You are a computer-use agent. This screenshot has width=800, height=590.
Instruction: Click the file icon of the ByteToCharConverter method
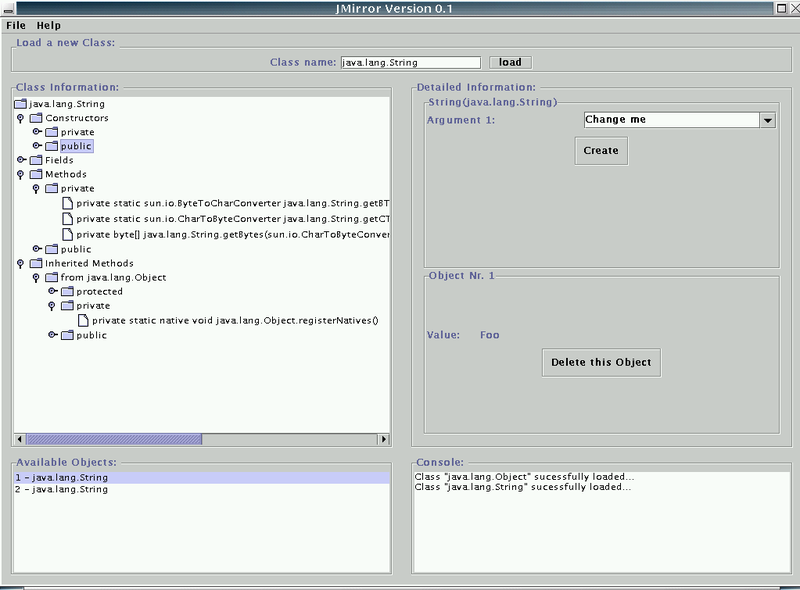67,203
